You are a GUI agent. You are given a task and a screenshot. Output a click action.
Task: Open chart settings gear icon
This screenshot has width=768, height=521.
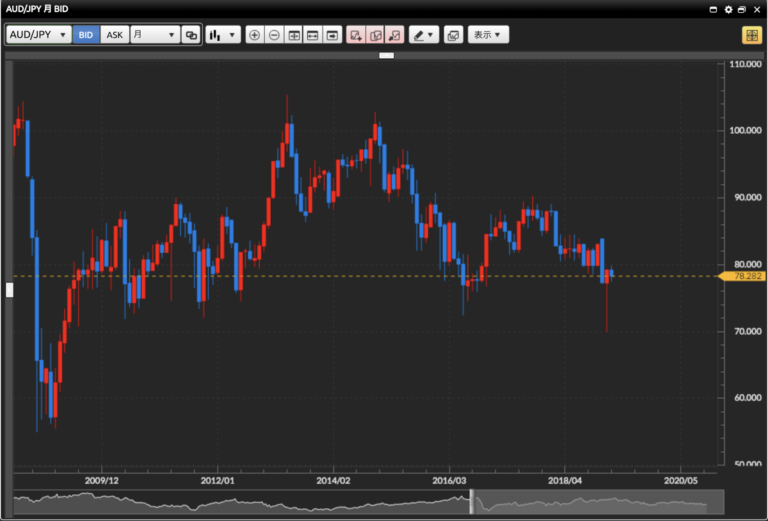728,9
